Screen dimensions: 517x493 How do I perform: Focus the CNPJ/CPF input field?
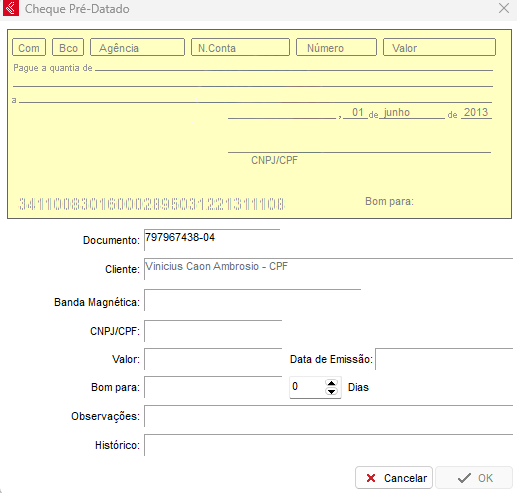(213, 331)
